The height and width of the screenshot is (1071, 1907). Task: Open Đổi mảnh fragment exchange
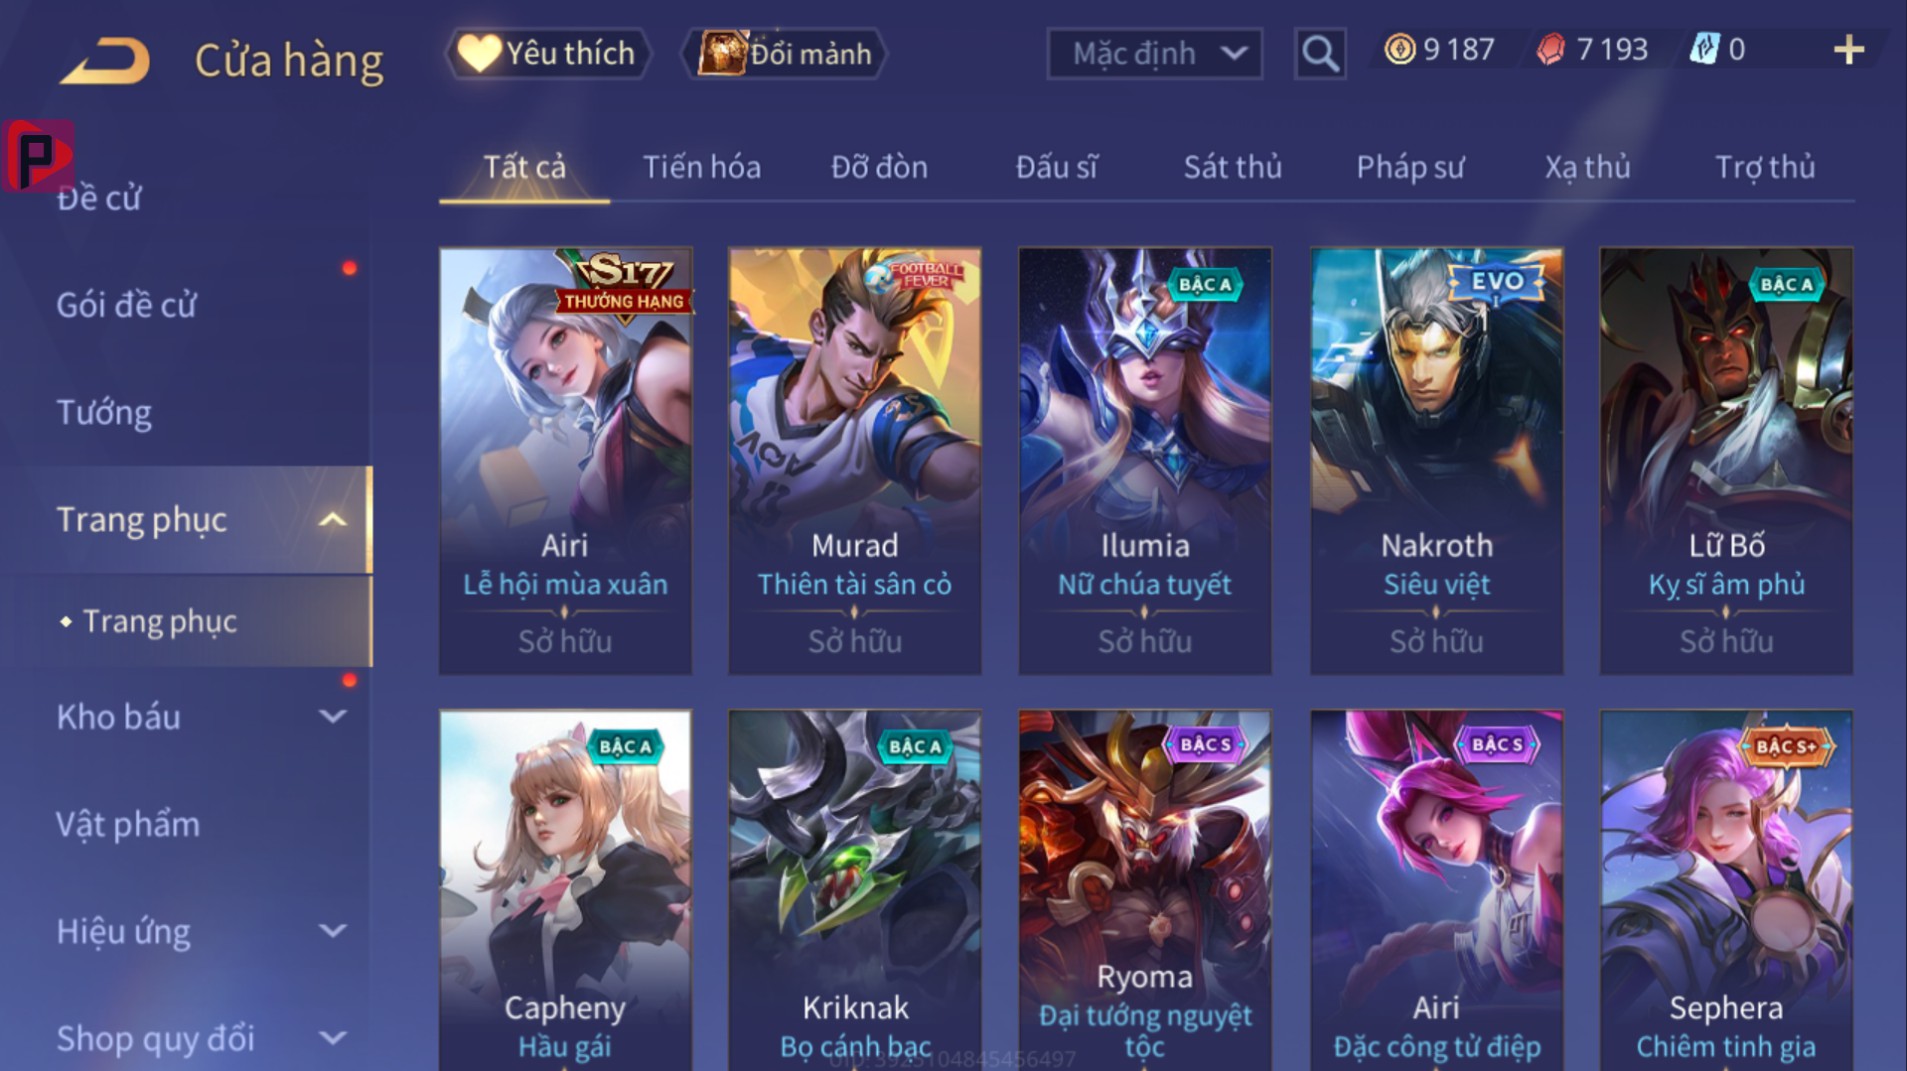pyautogui.click(x=785, y=53)
